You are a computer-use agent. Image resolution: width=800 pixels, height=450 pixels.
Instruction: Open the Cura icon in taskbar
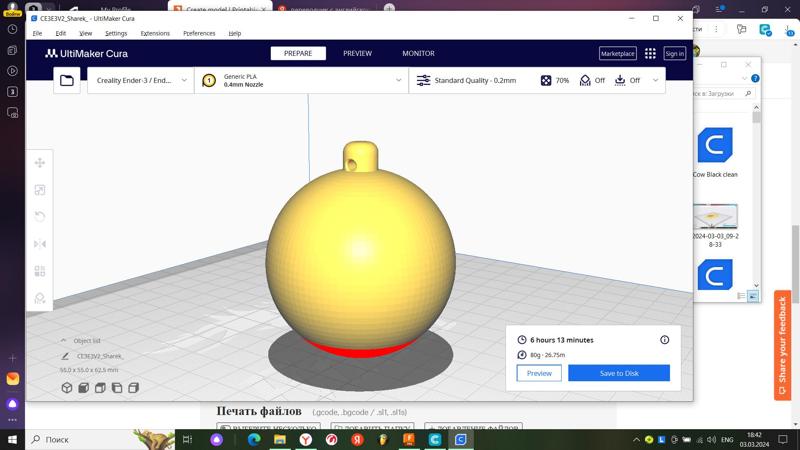click(461, 439)
